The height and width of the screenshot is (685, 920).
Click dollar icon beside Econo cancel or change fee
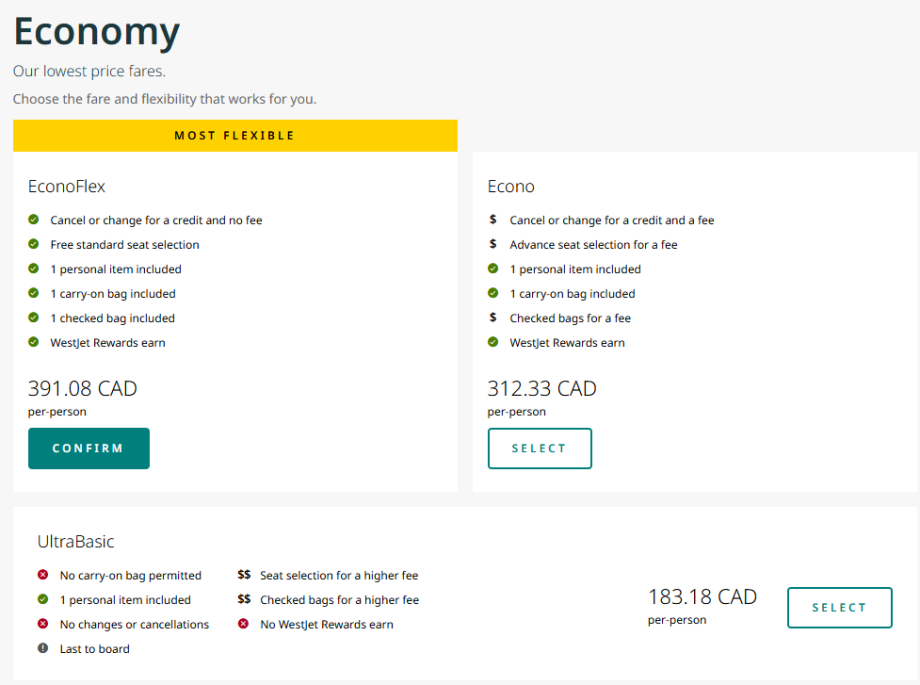click(x=493, y=220)
